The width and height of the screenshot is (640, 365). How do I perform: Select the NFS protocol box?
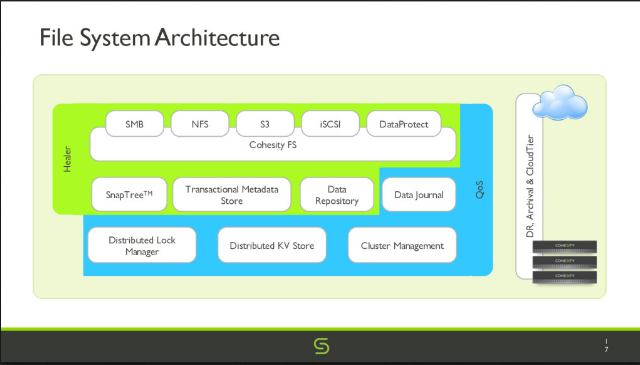[200, 124]
